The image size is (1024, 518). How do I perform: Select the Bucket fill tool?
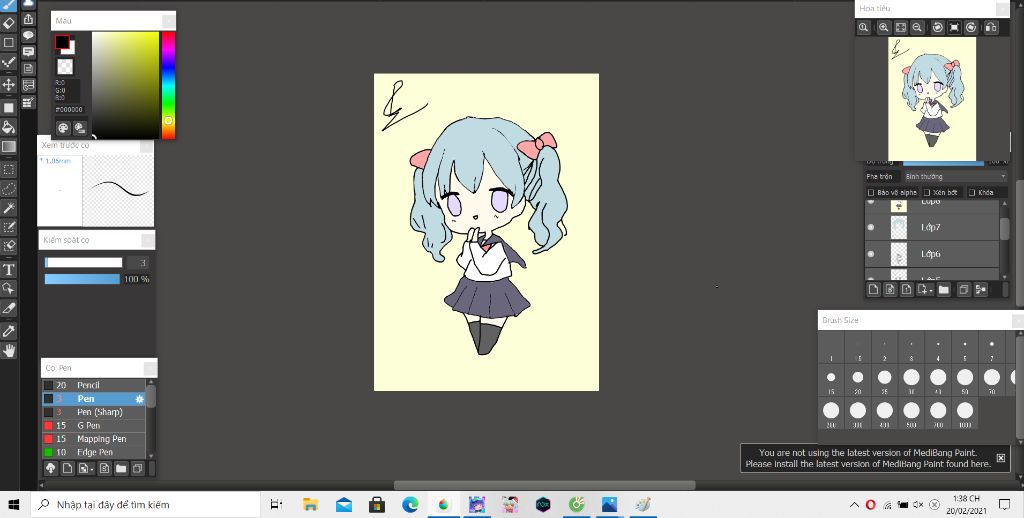click(8, 127)
